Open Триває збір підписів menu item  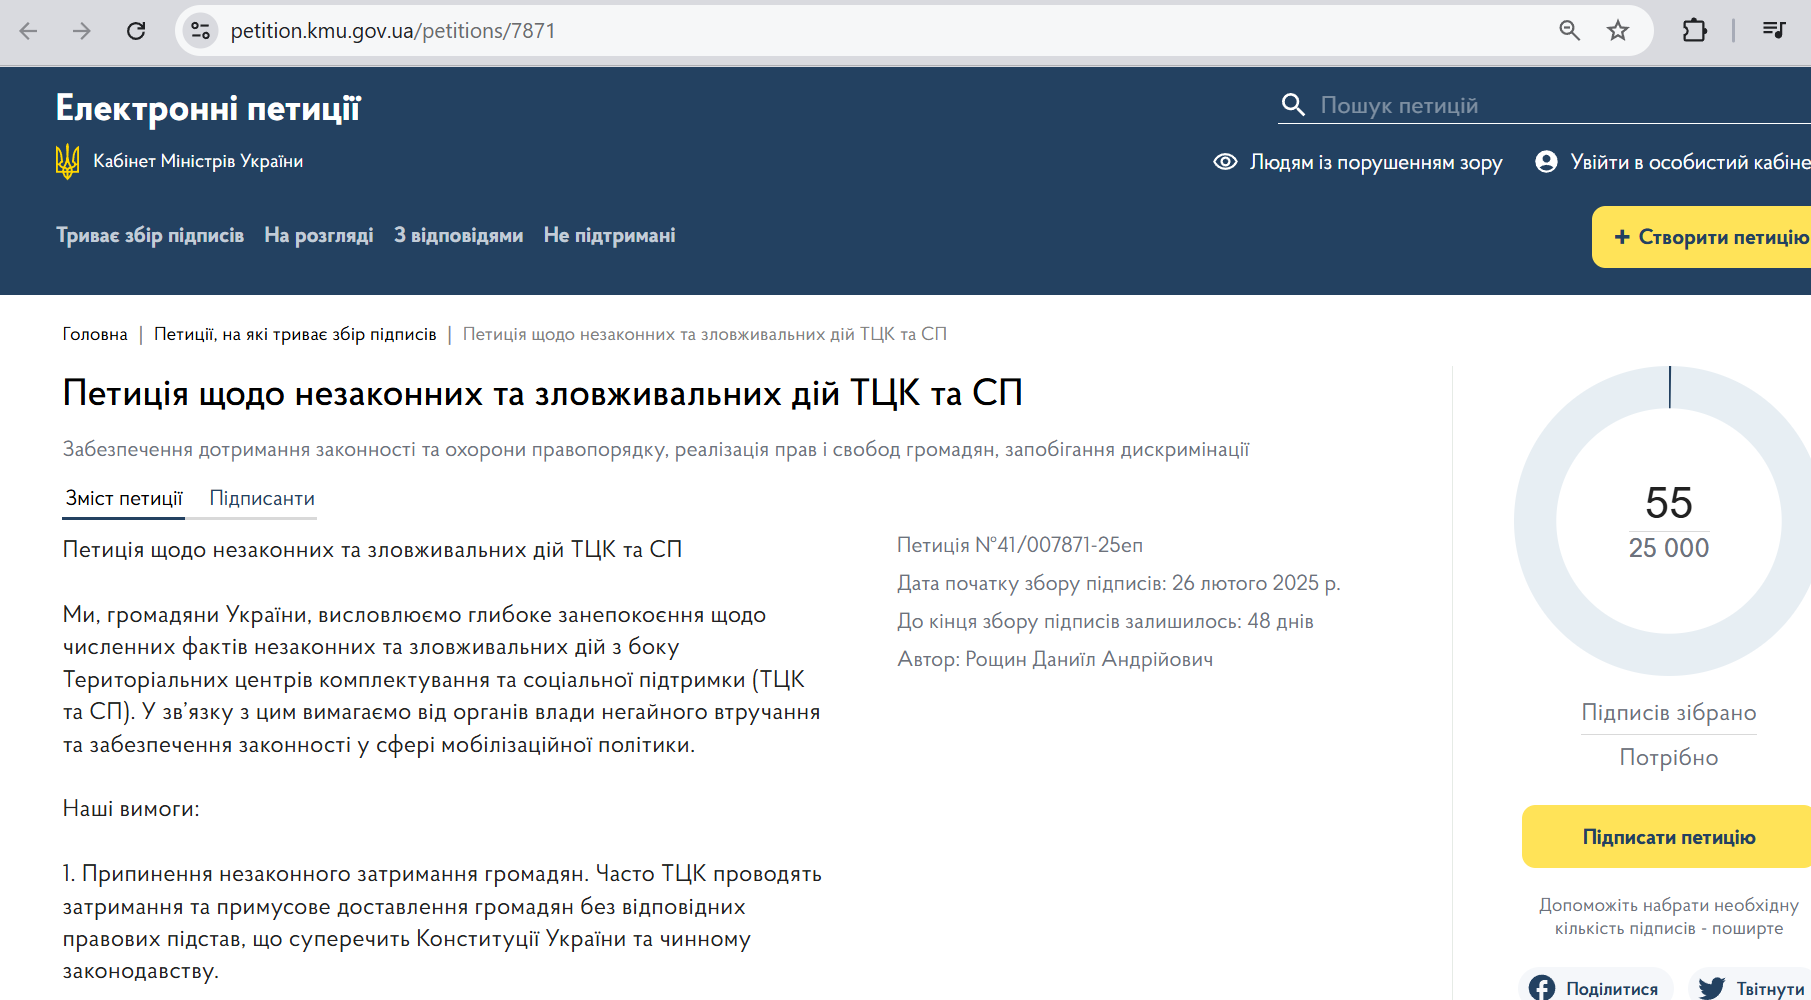(x=150, y=235)
